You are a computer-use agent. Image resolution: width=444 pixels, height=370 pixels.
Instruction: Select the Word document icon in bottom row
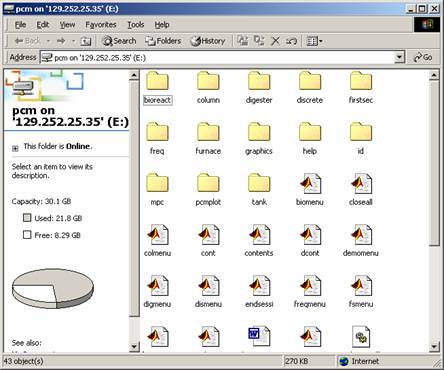(x=259, y=337)
